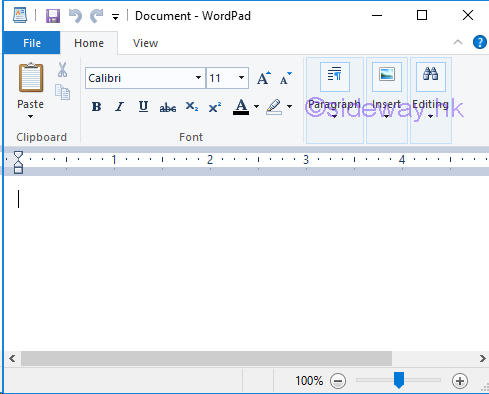Click the indent marker on the ruler
The height and width of the screenshot is (394, 489).
[18, 162]
